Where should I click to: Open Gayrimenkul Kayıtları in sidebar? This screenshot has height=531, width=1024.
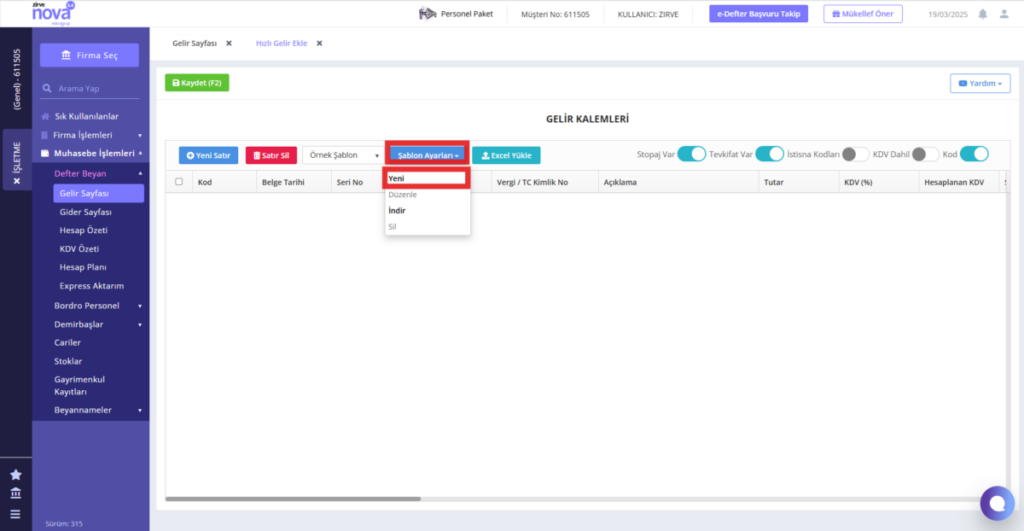pyautogui.click(x=80, y=385)
